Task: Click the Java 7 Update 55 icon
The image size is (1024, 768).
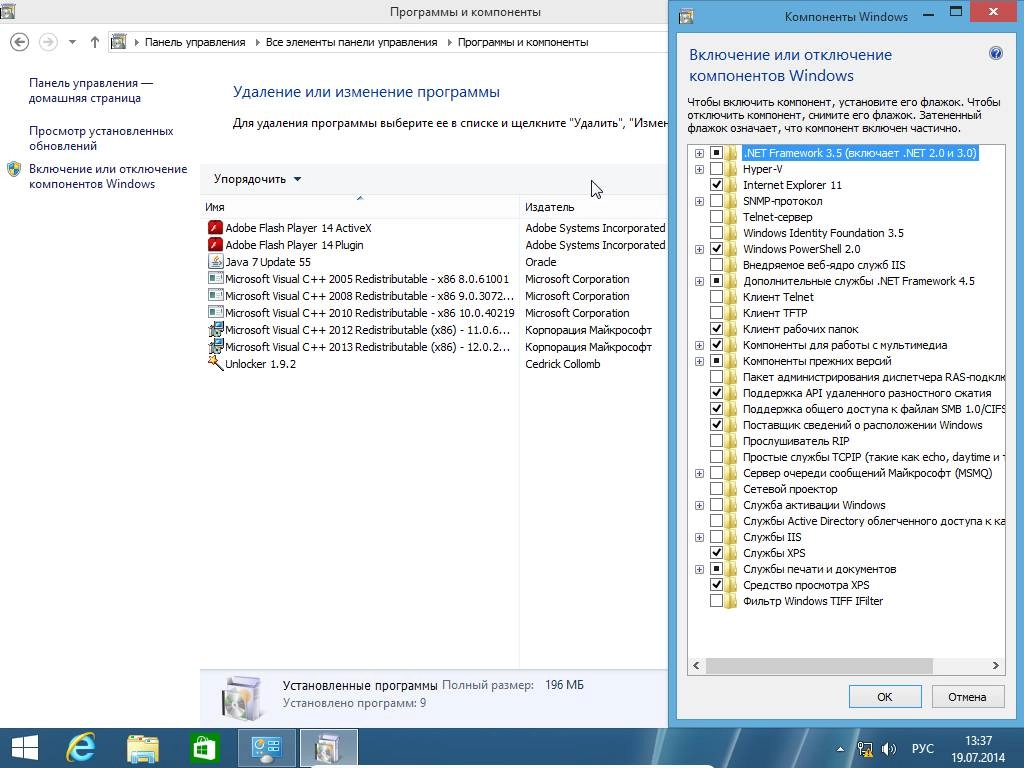Action: (x=215, y=261)
